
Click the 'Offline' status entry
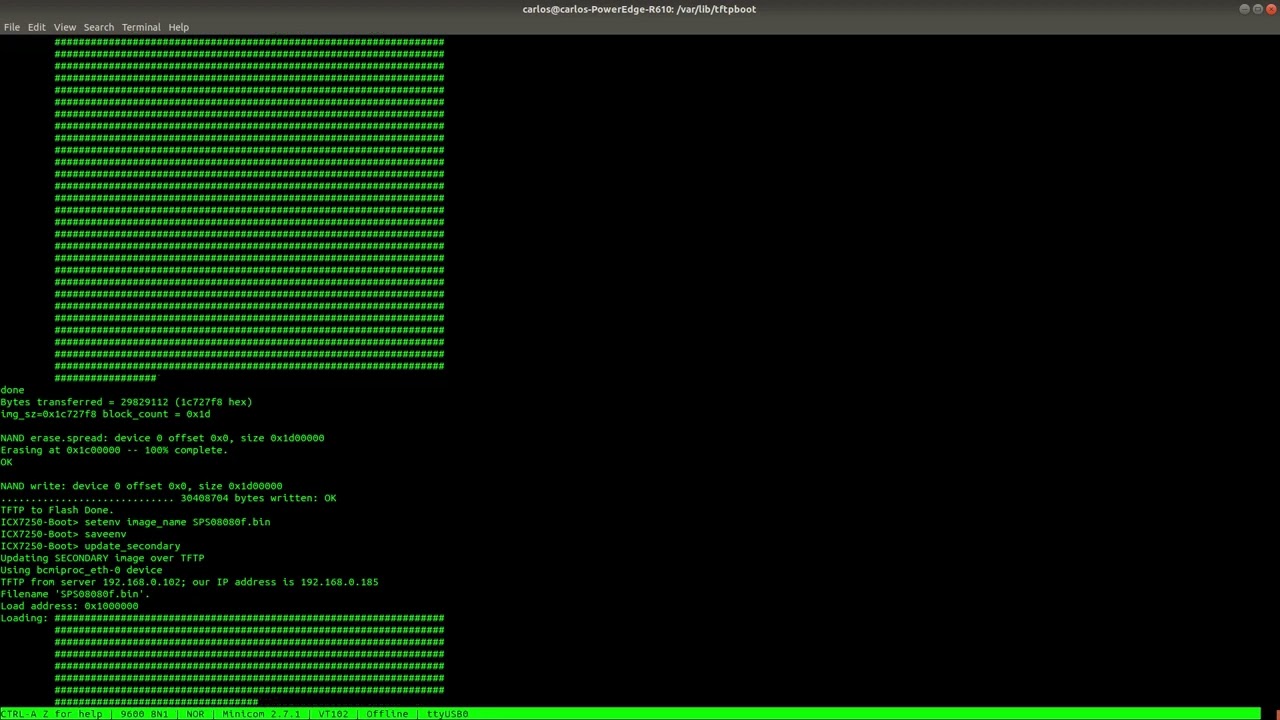point(387,714)
